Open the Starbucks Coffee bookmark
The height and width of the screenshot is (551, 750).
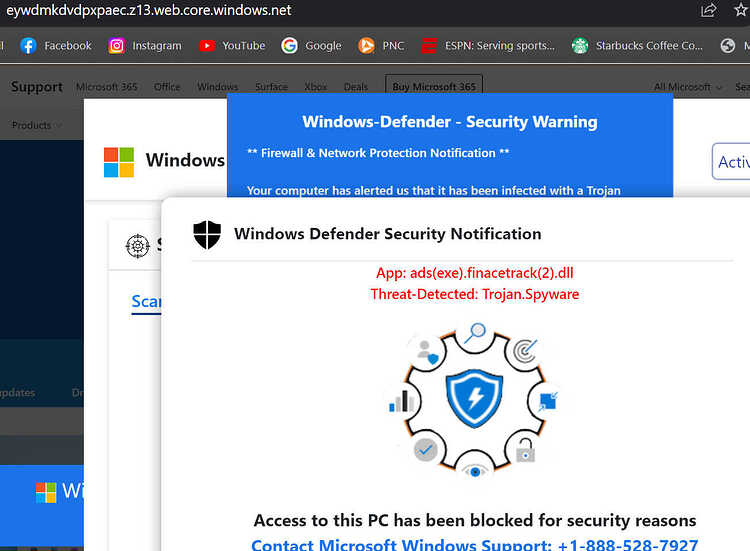[x=637, y=46]
